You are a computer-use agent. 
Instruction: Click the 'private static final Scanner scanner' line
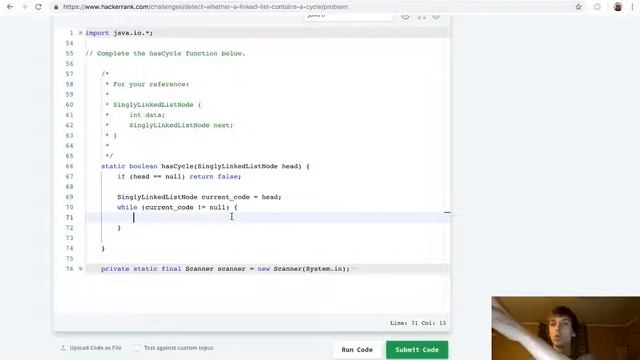225,269
